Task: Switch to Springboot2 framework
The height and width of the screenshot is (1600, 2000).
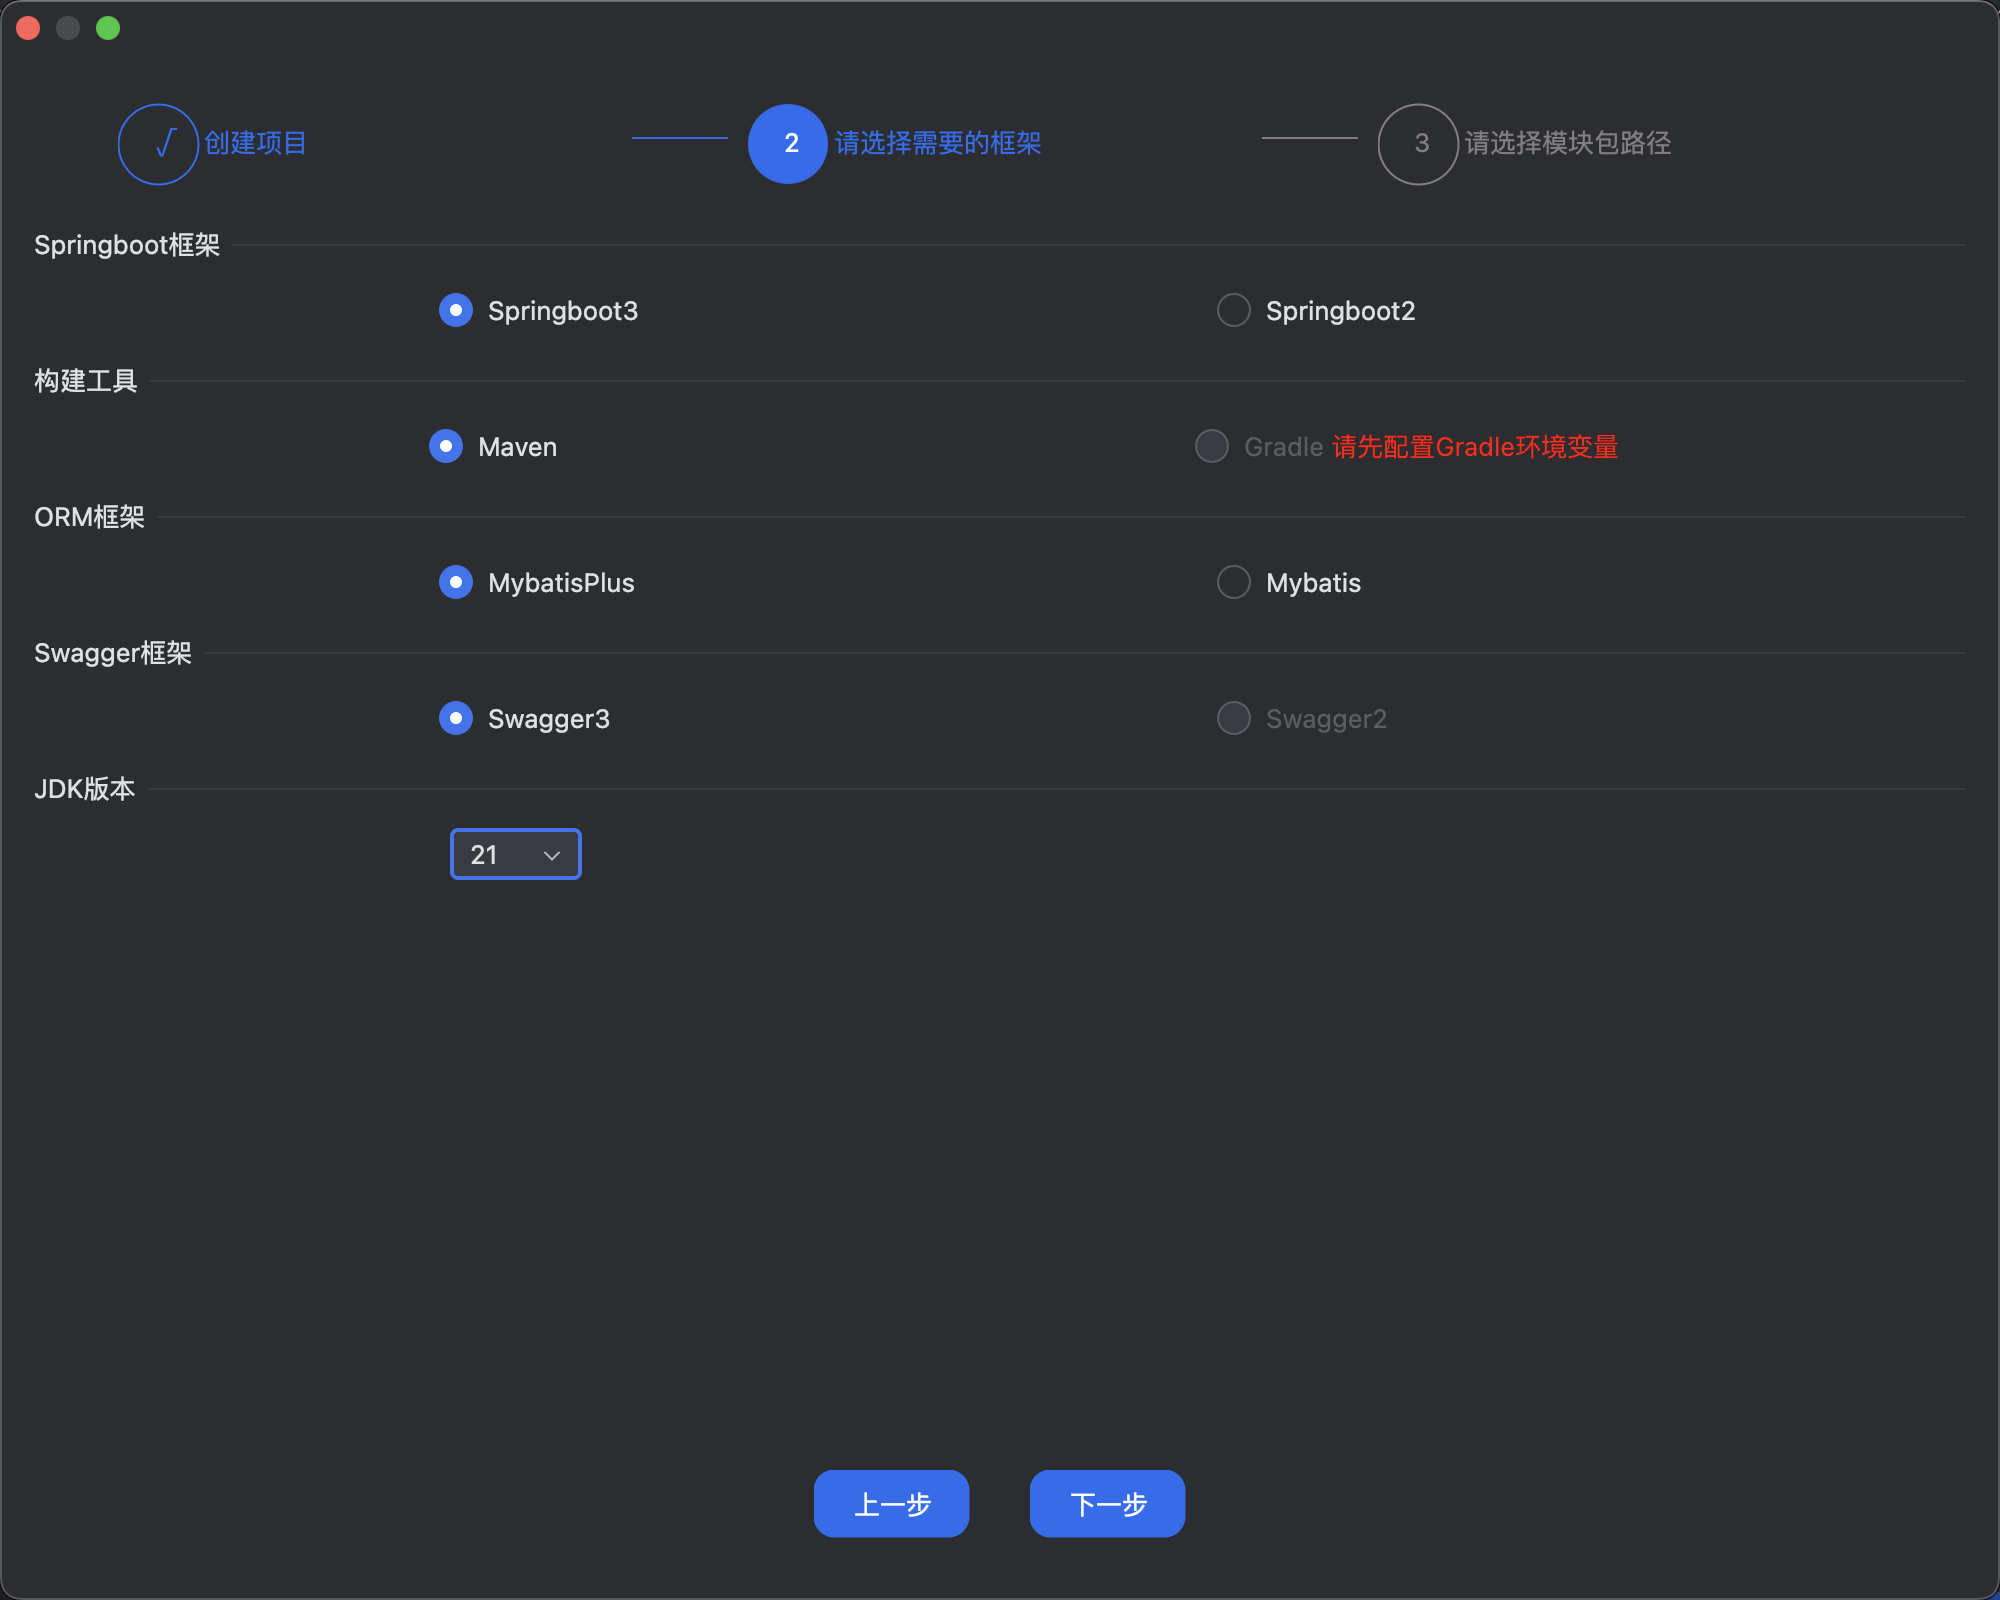Action: [x=1233, y=310]
